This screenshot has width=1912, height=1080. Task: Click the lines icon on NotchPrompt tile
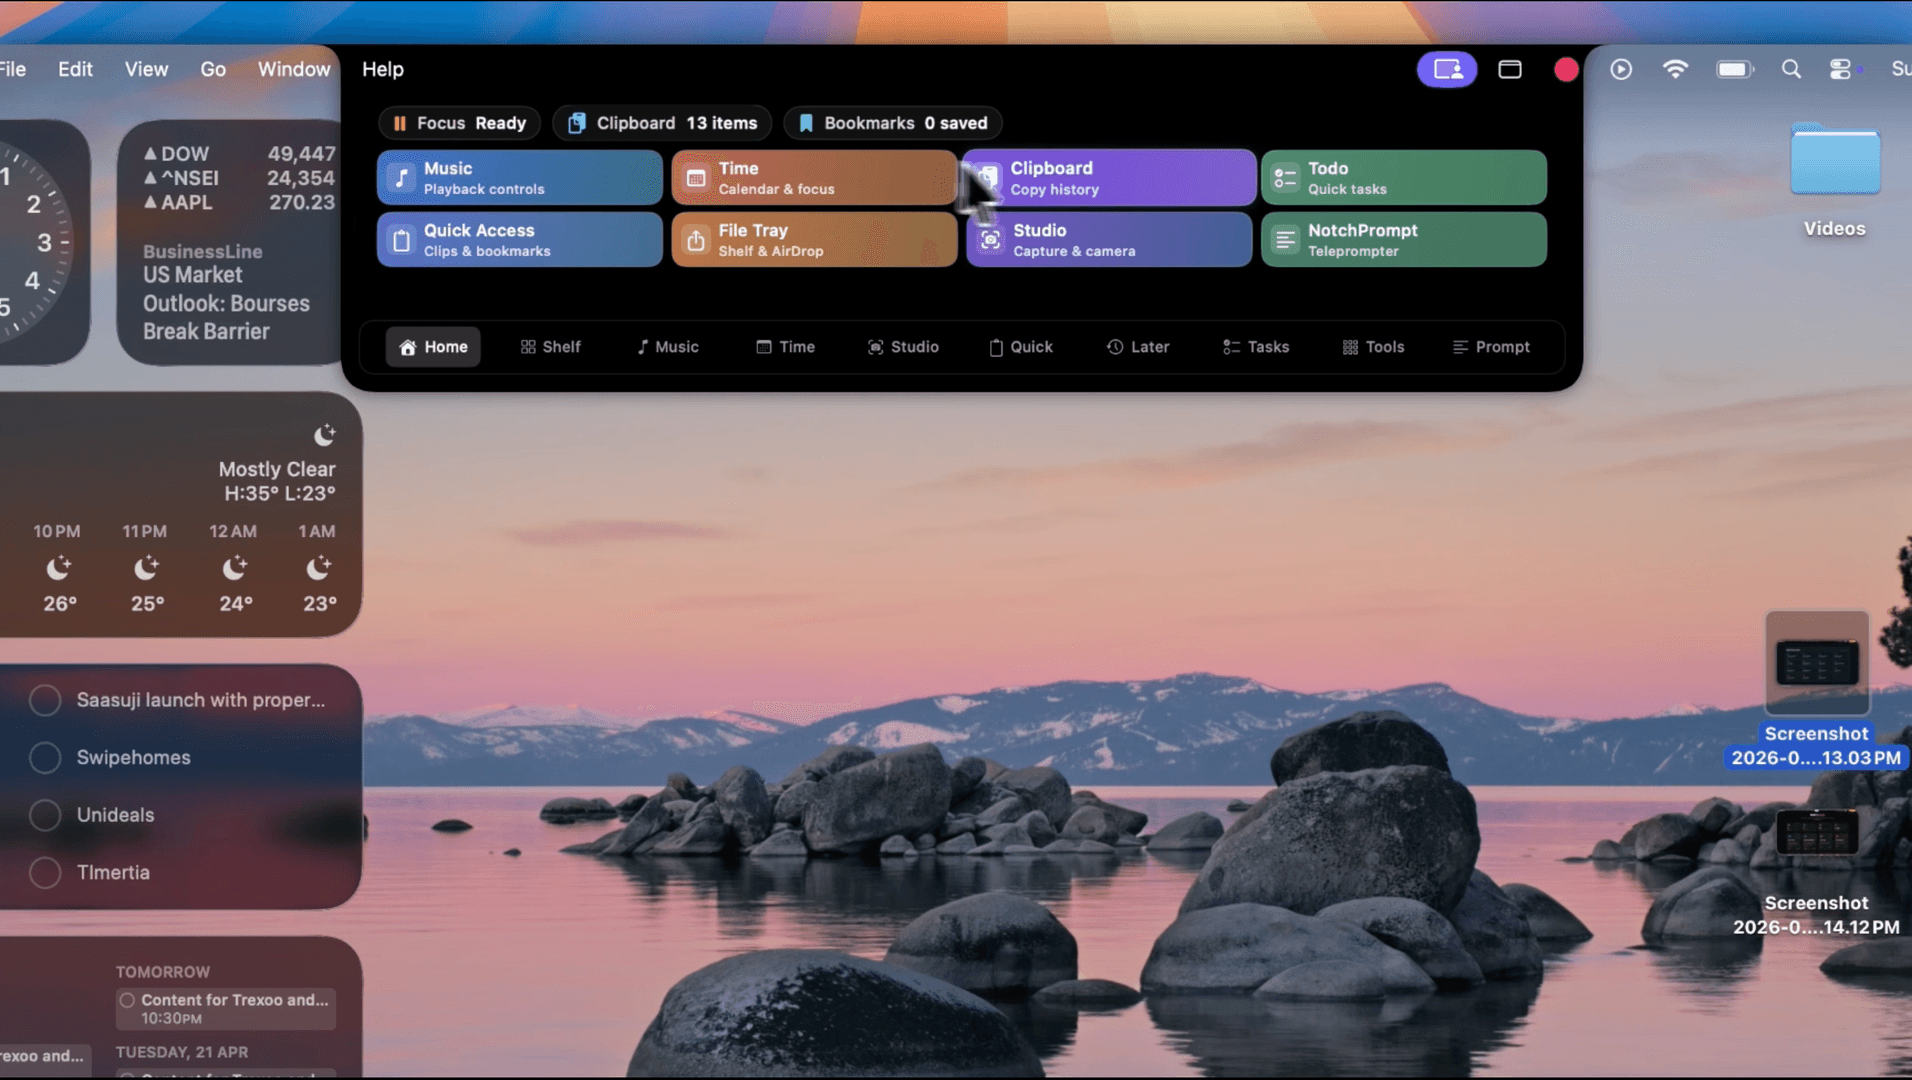click(1285, 240)
